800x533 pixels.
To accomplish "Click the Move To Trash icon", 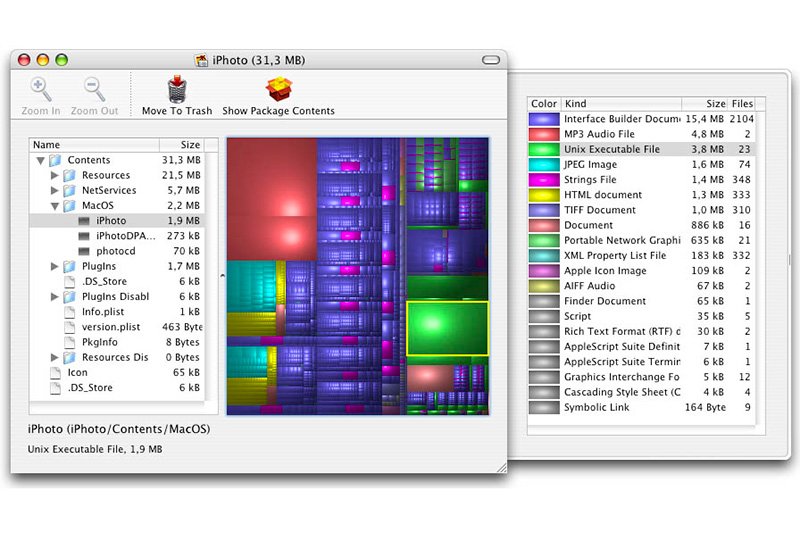I will click(x=175, y=88).
